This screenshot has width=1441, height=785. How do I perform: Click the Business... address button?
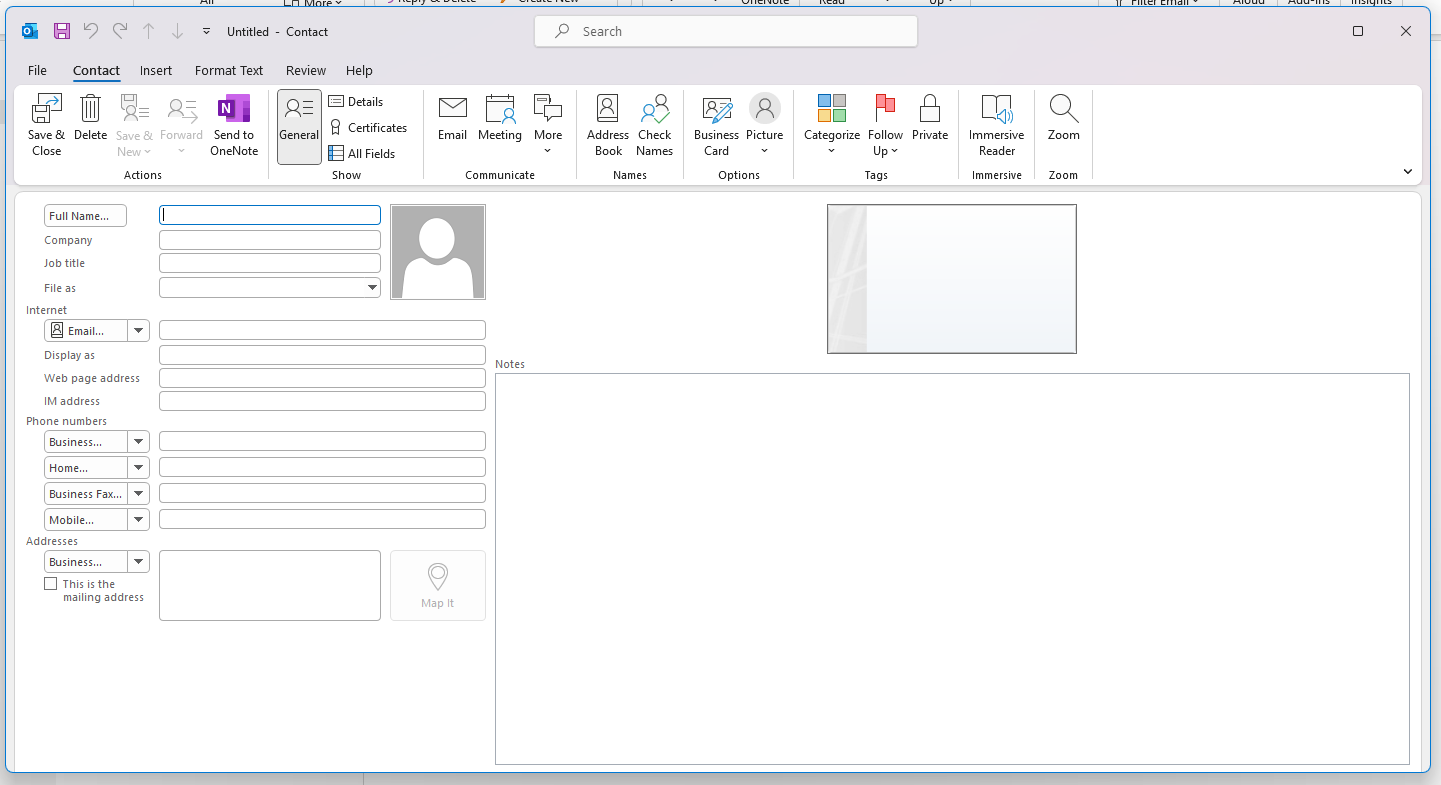pos(86,562)
